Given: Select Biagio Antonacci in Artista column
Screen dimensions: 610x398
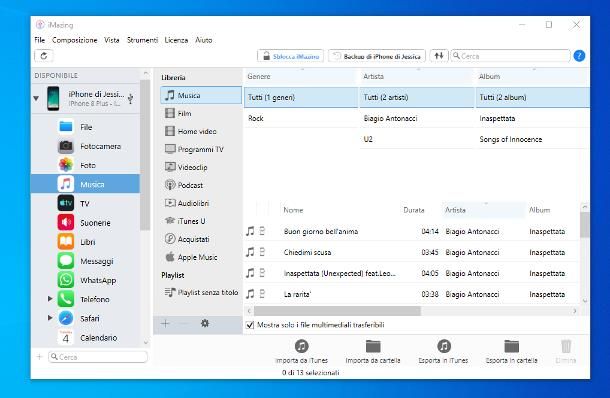Looking at the screenshot, I should pyautogui.click(x=416, y=118).
